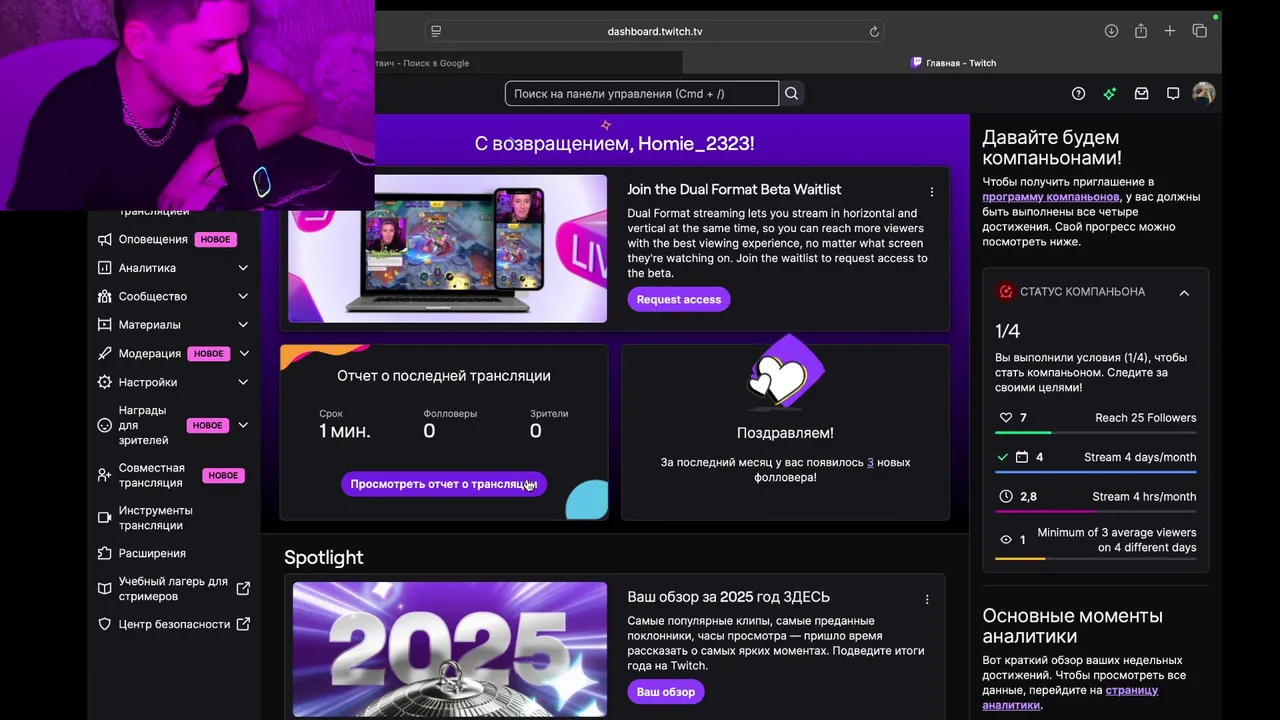
Task: Click the НОВОЕ badge beside Модерация
Action: (x=209, y=353)
